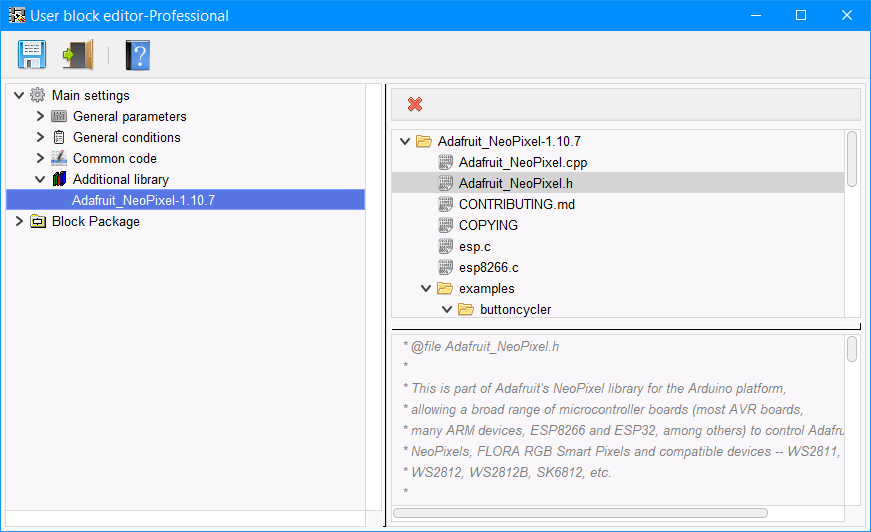Select the examples folder name
The width and height of the screenshot is (871, 532).
click(x=487, y=289)
